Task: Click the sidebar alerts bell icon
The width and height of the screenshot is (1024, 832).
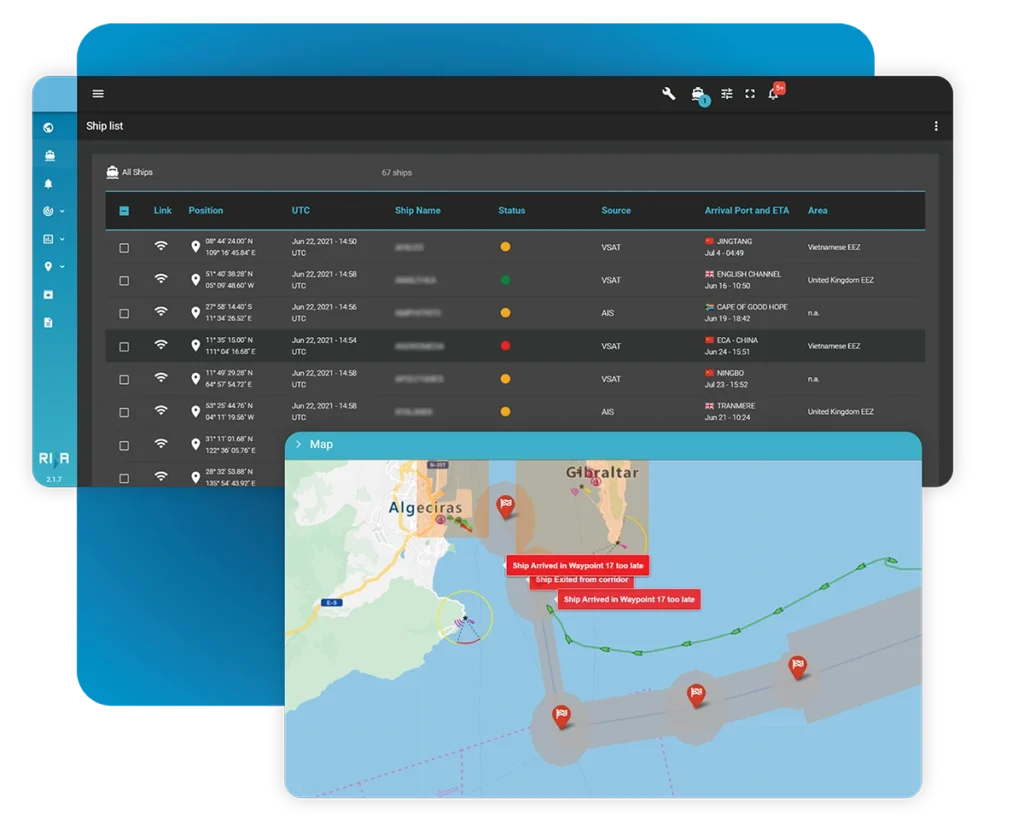Action: point(49,184)
